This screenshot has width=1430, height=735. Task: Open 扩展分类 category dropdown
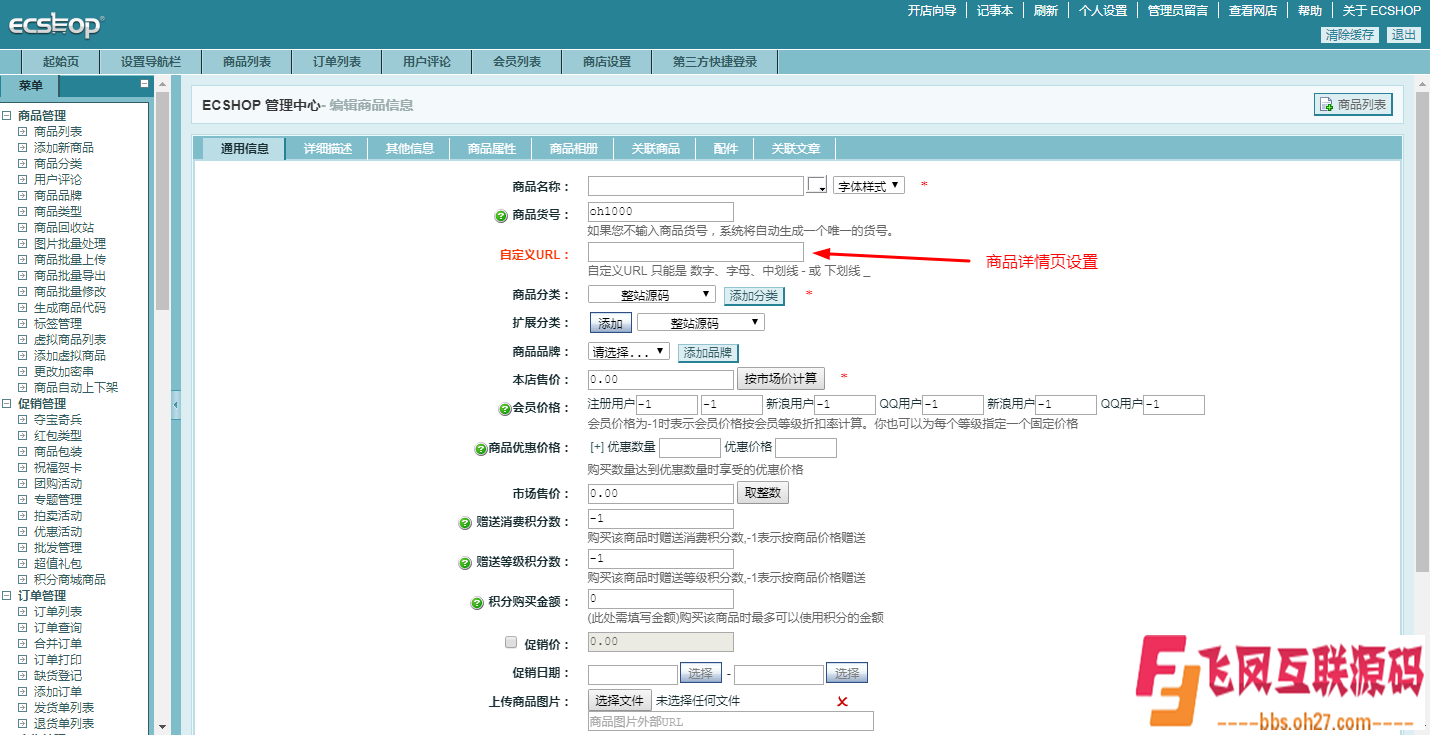pyautogui.click(x=701, y=322)
